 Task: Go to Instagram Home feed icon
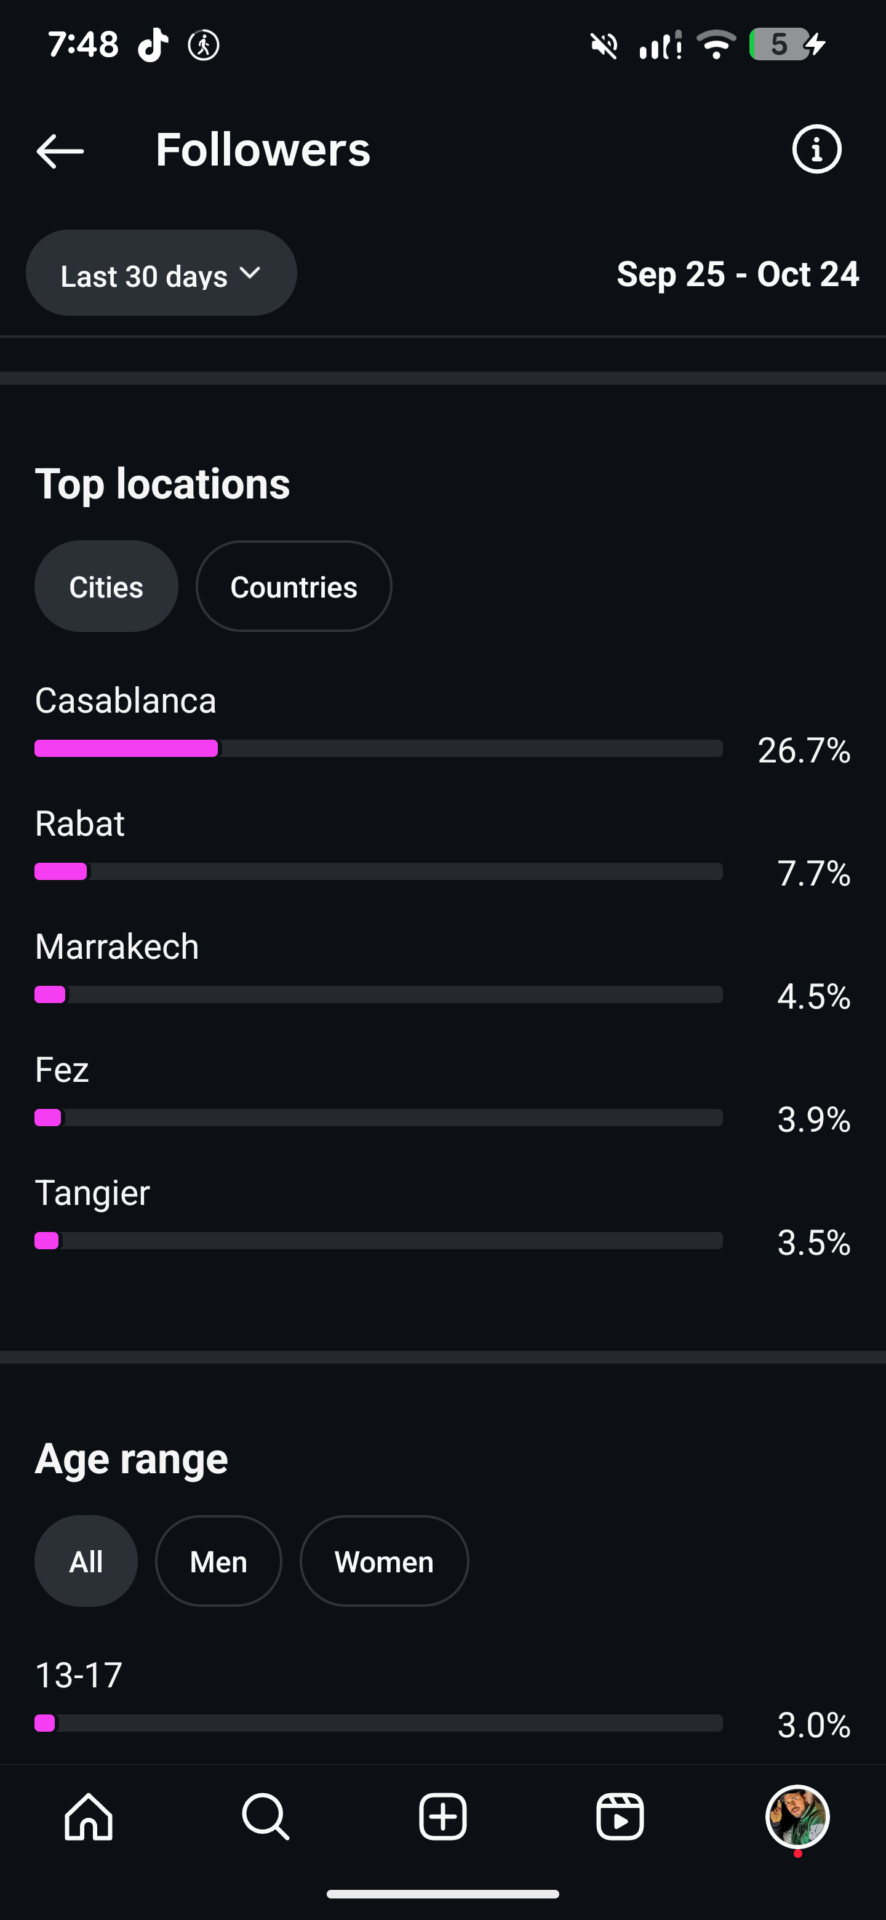[89, 1816]
